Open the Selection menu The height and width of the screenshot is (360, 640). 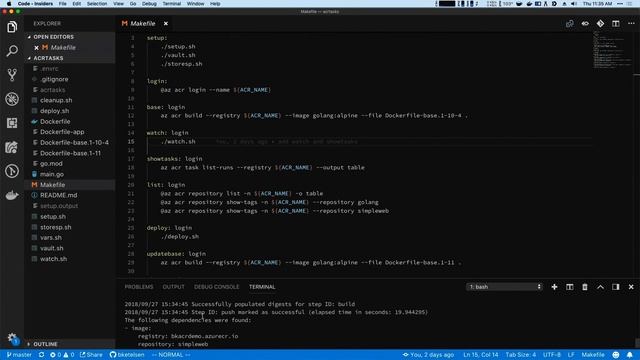point(97,4)
